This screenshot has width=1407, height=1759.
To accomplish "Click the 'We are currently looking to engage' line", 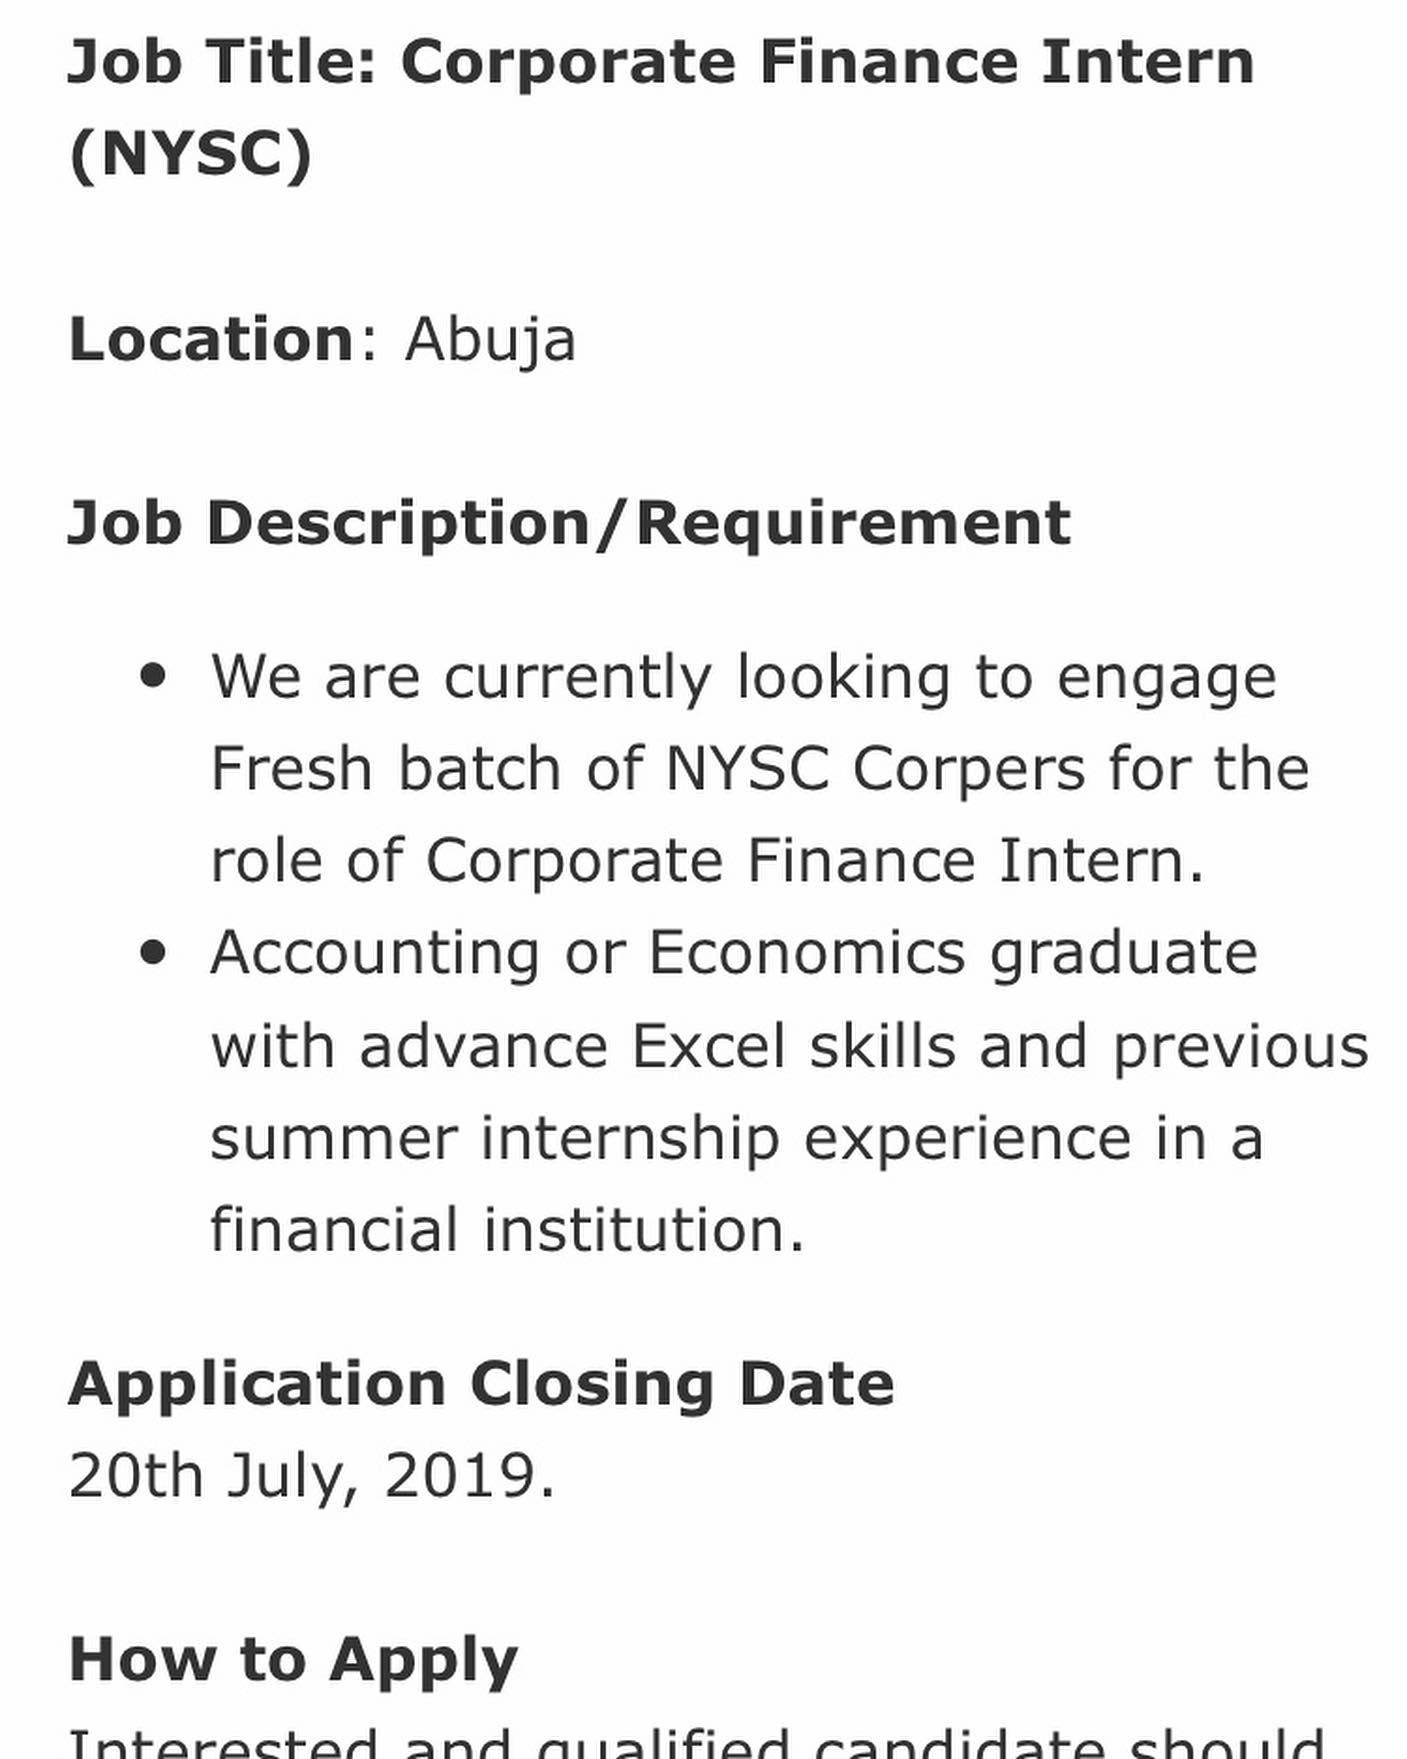I will coord(744,678).
